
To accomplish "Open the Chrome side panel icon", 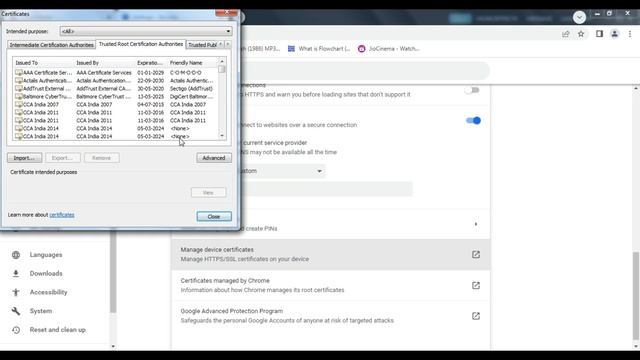I will [x=599, y=34].
